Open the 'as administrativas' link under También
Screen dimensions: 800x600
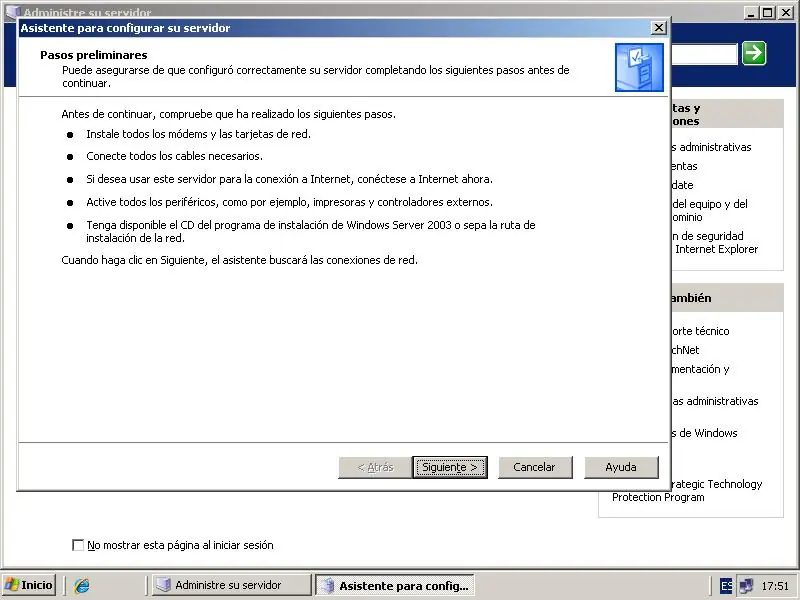[x=715, y=401]
